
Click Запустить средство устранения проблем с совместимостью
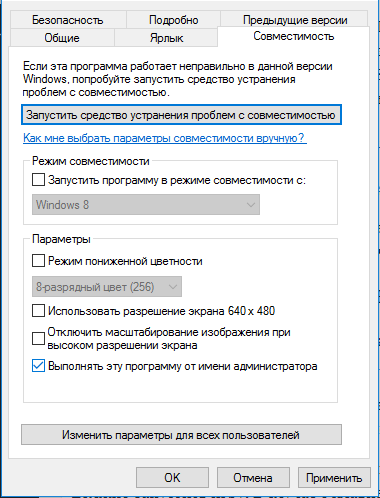[x=181, y=115]
